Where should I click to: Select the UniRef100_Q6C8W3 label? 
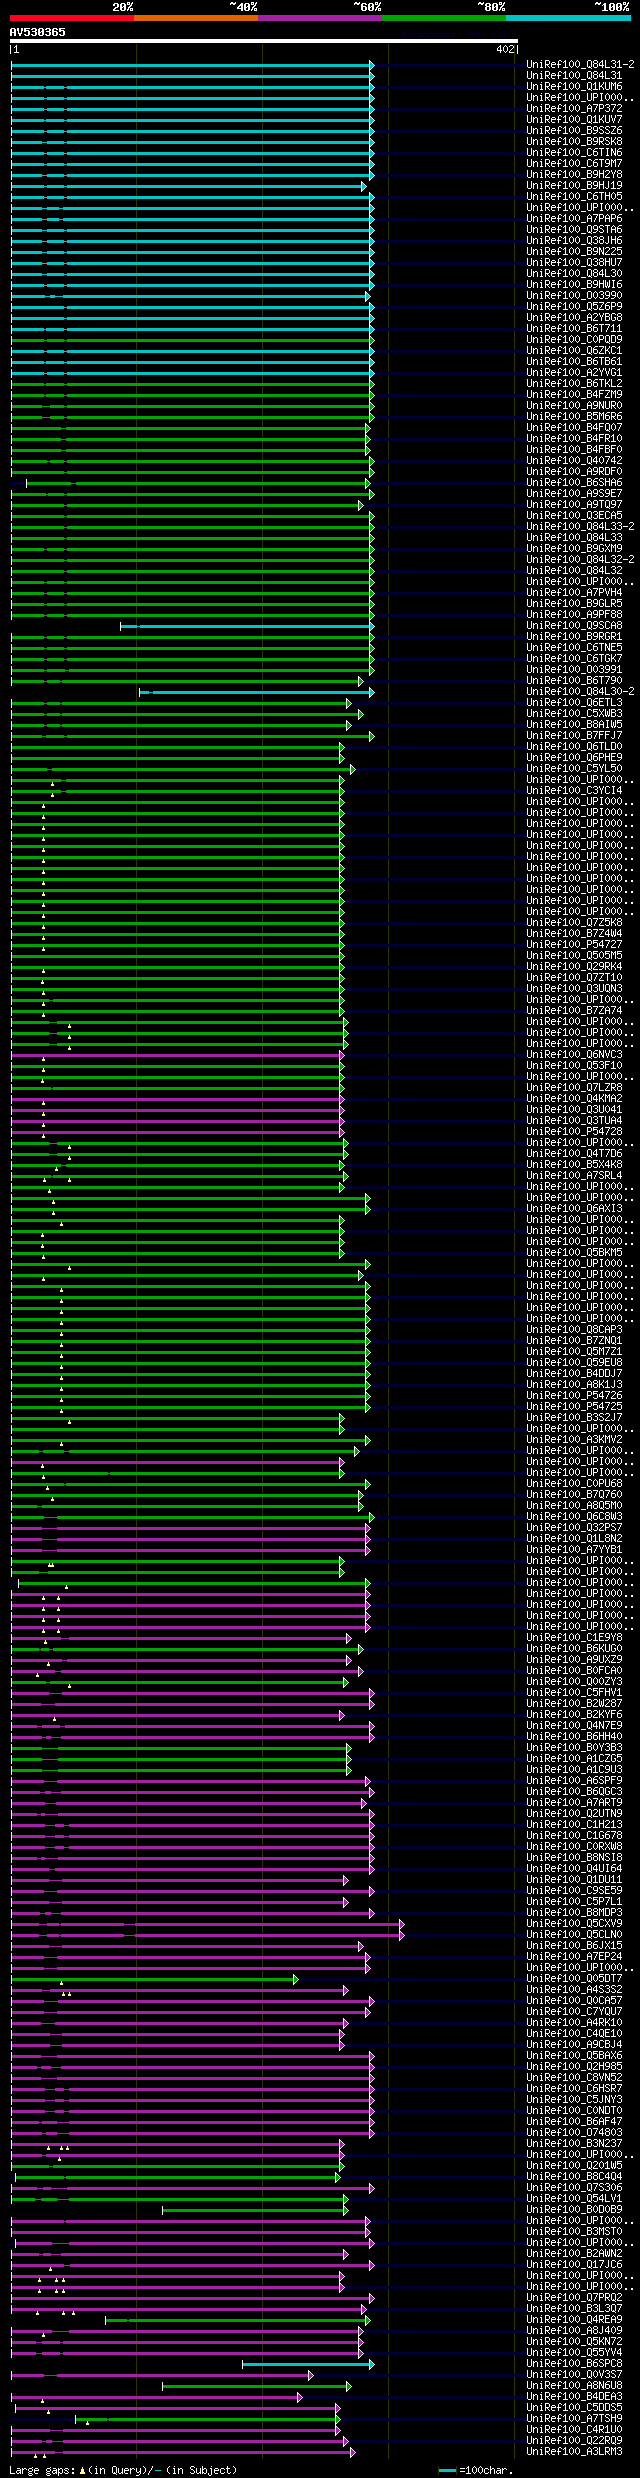574,1516
